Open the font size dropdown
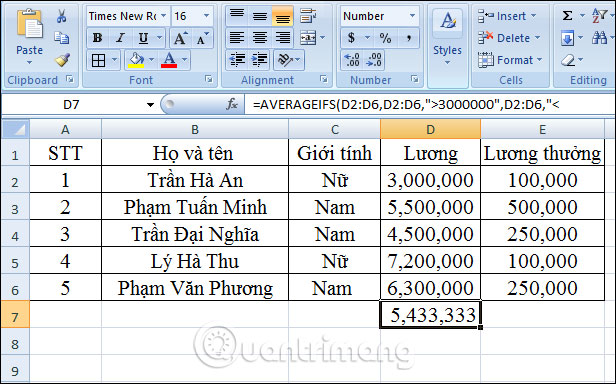616x384 pixels. (207, 16)
